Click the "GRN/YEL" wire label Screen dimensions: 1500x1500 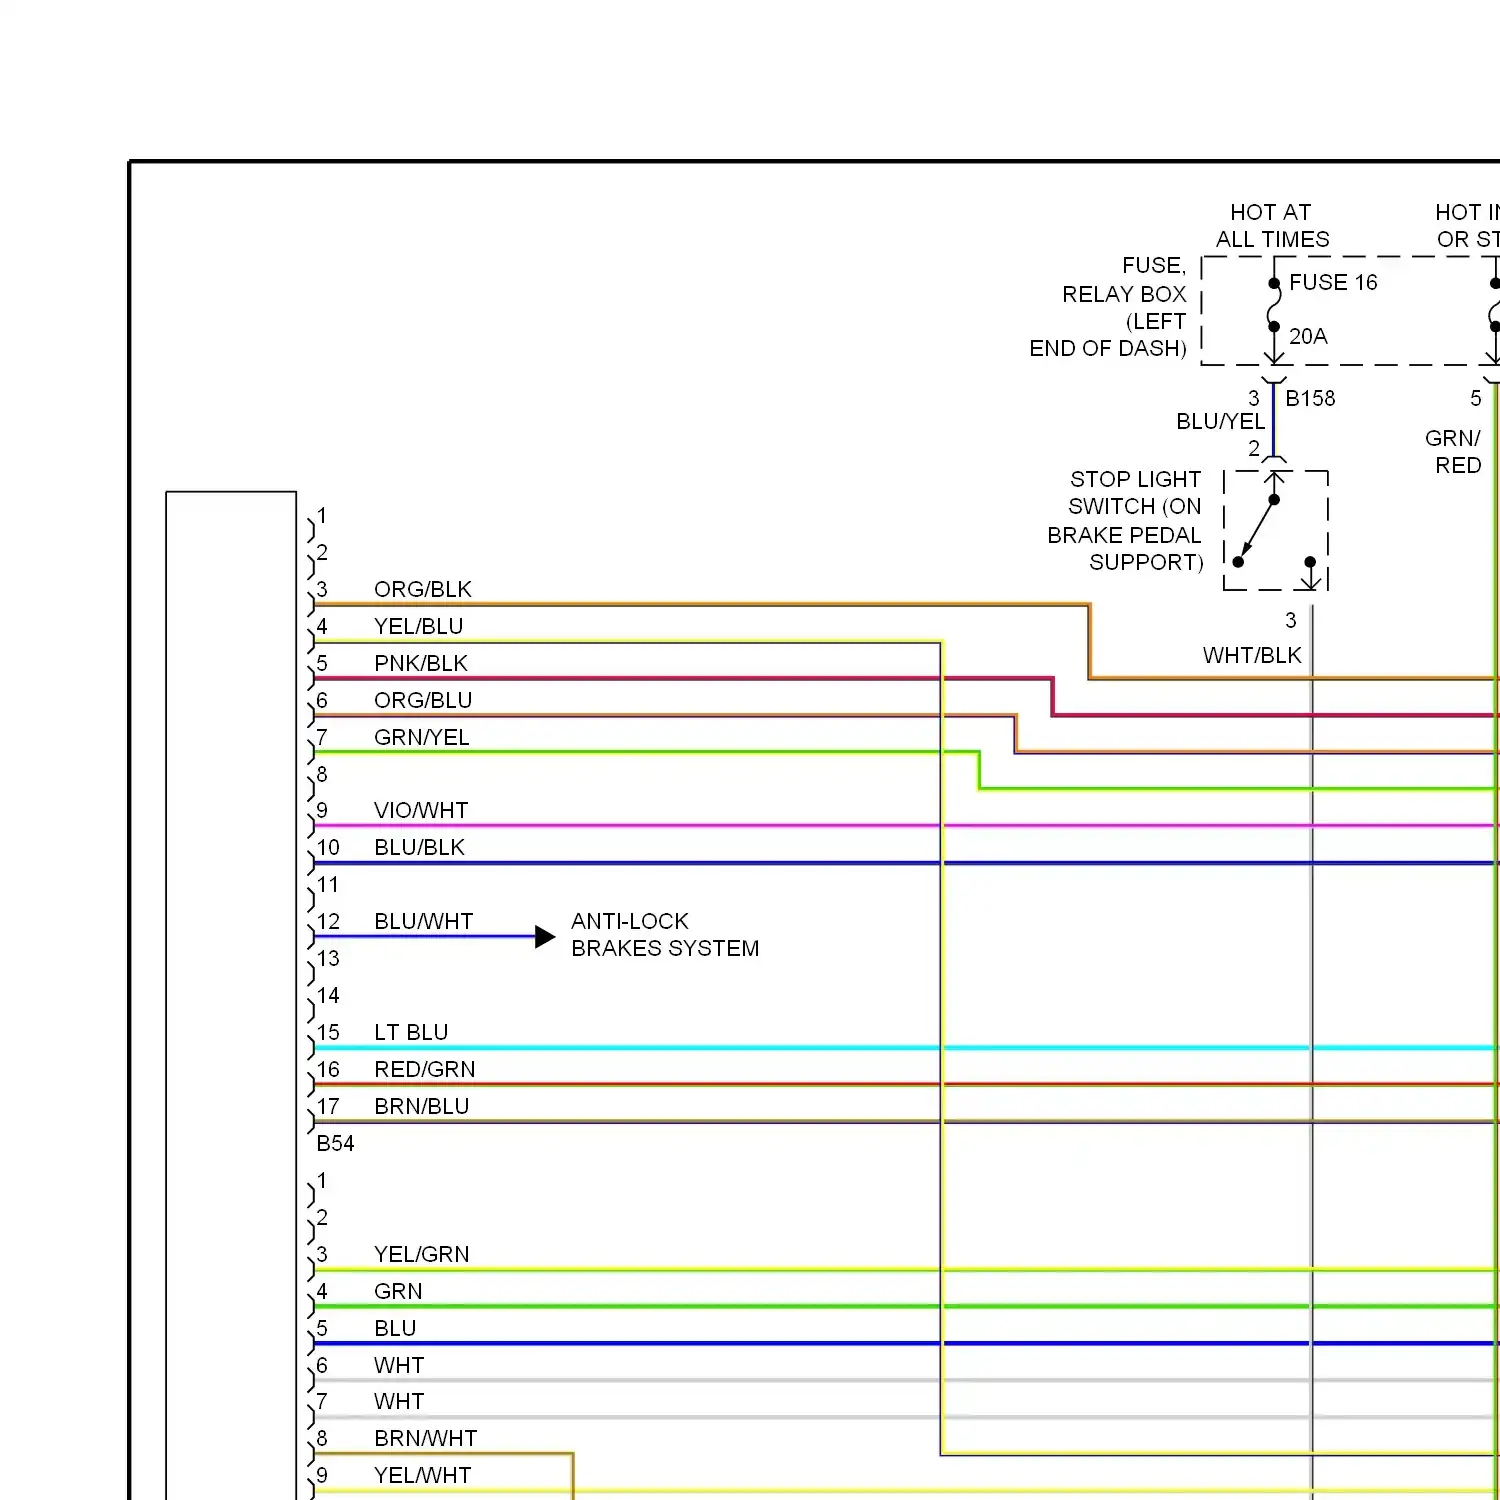[422, 738]
